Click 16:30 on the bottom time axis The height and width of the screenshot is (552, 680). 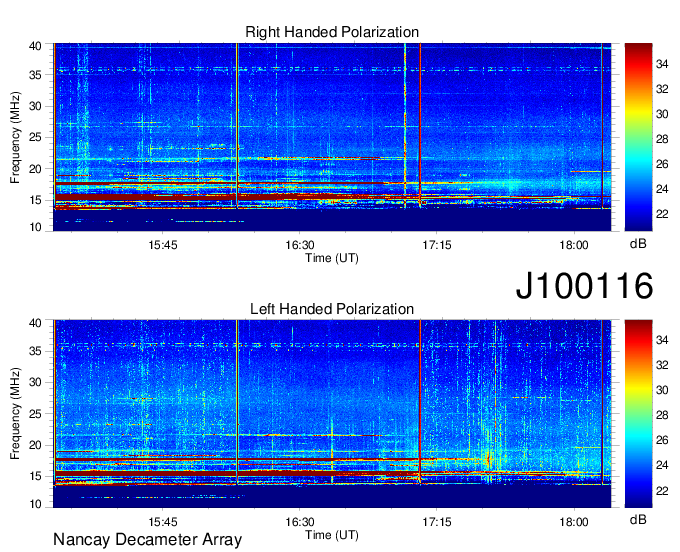point(300,522)
